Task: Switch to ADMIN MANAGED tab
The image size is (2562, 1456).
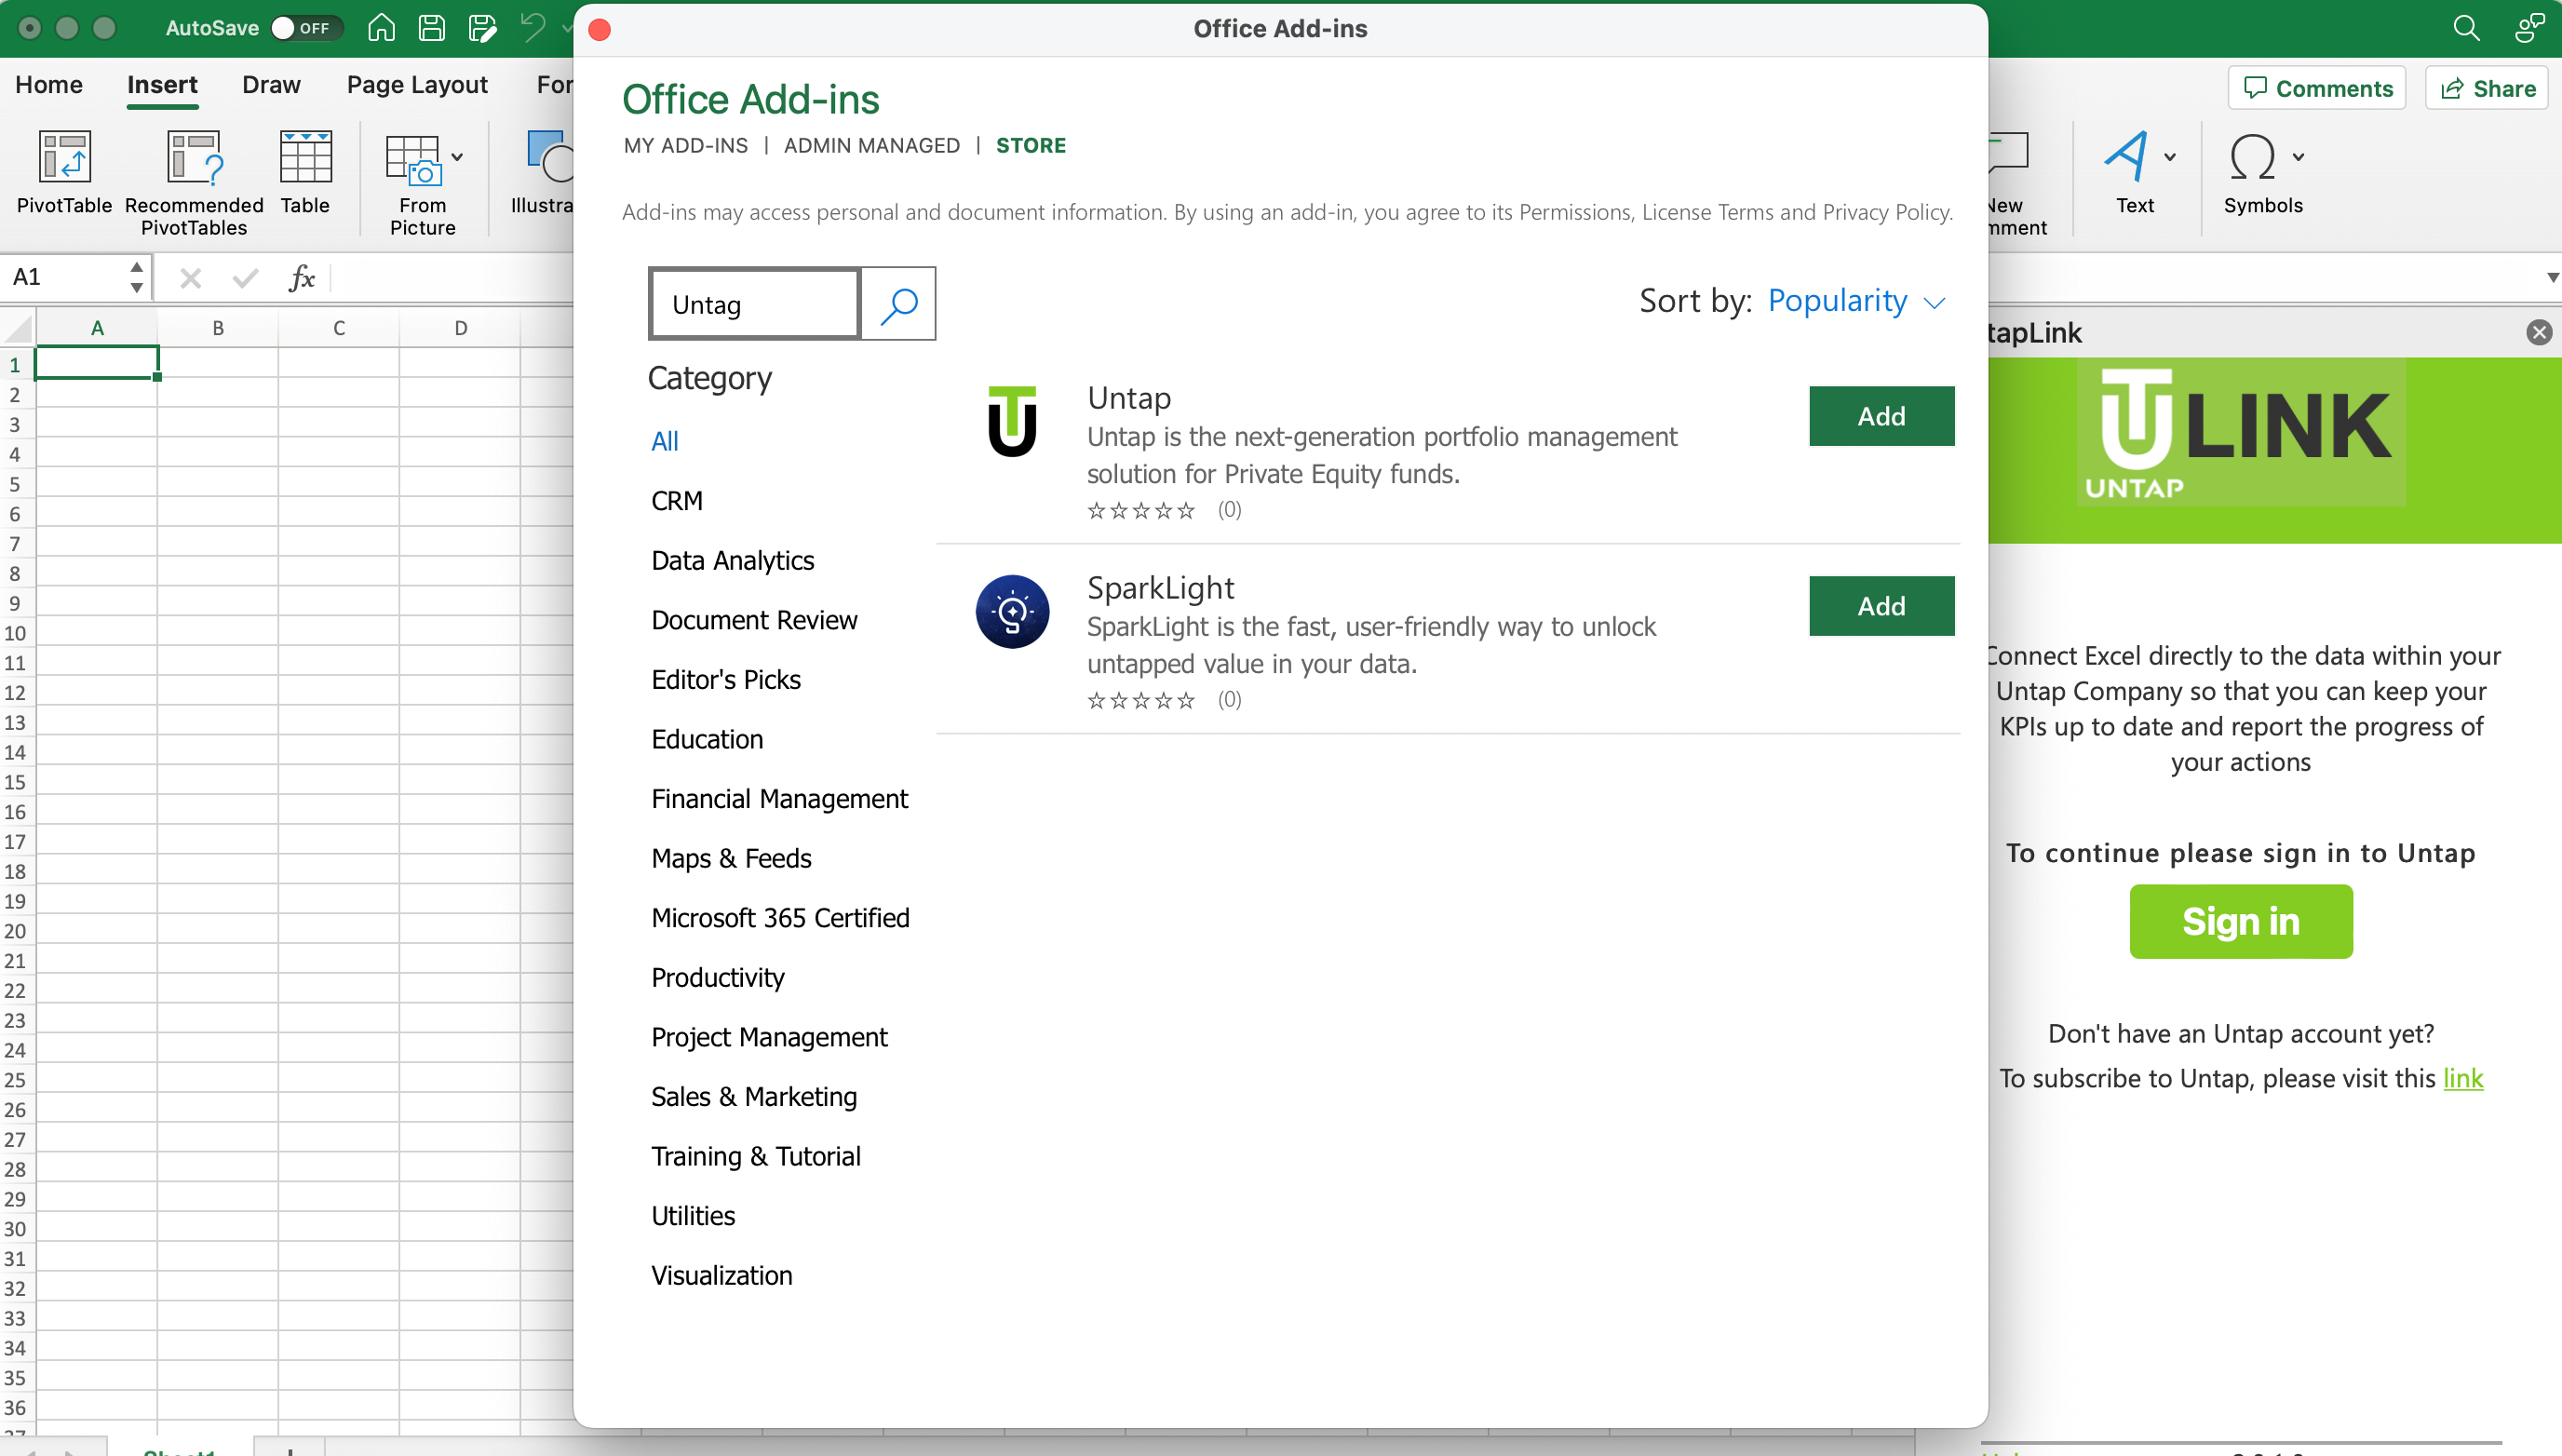Action: pyautogui.click(x=872, y=146)
